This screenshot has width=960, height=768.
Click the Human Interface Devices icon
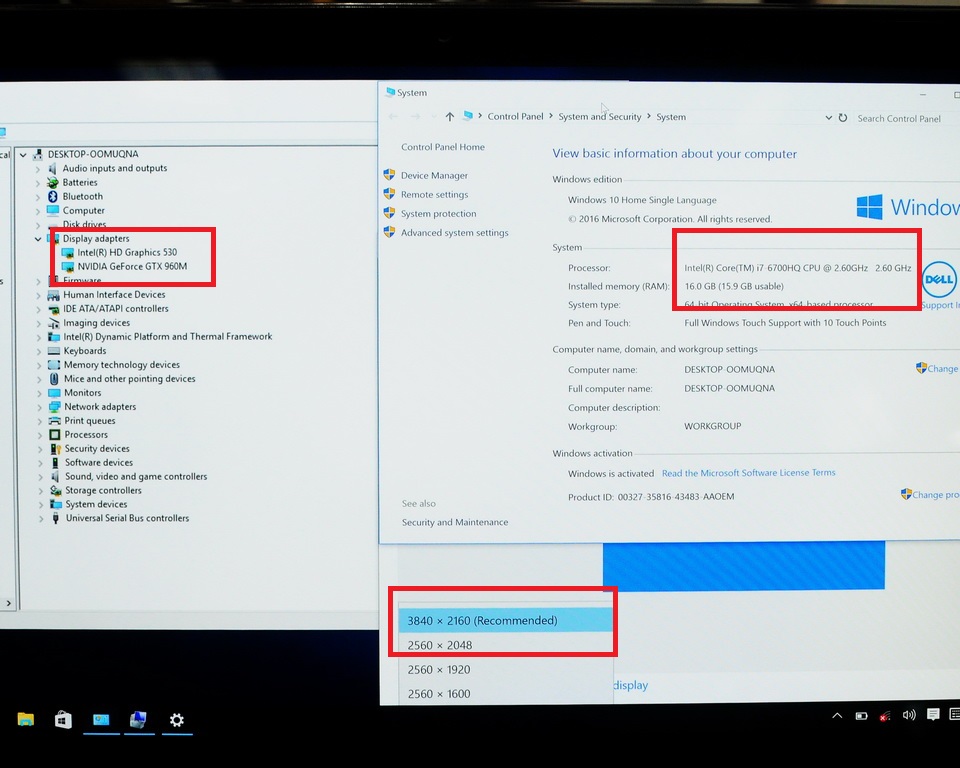click(x=53, y=295)
